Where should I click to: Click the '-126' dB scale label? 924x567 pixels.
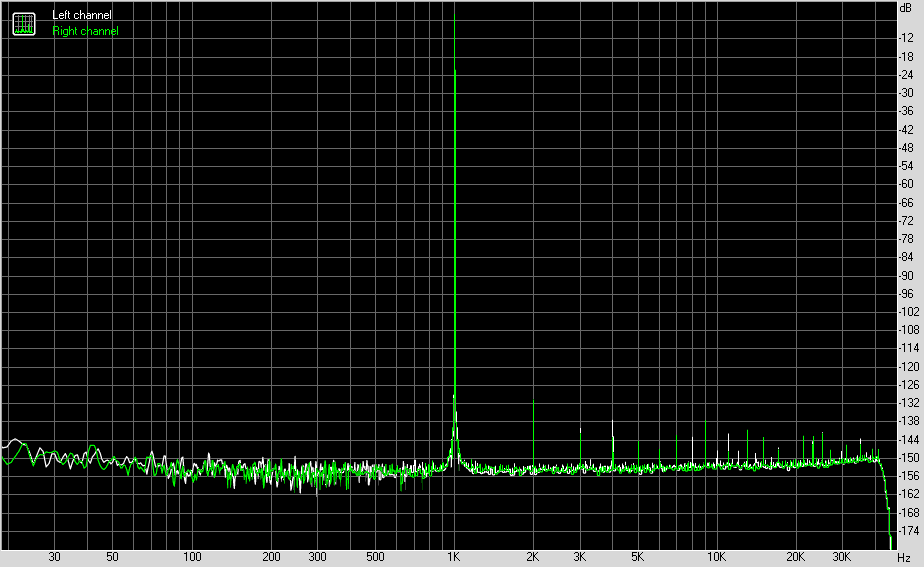[908, 385]
